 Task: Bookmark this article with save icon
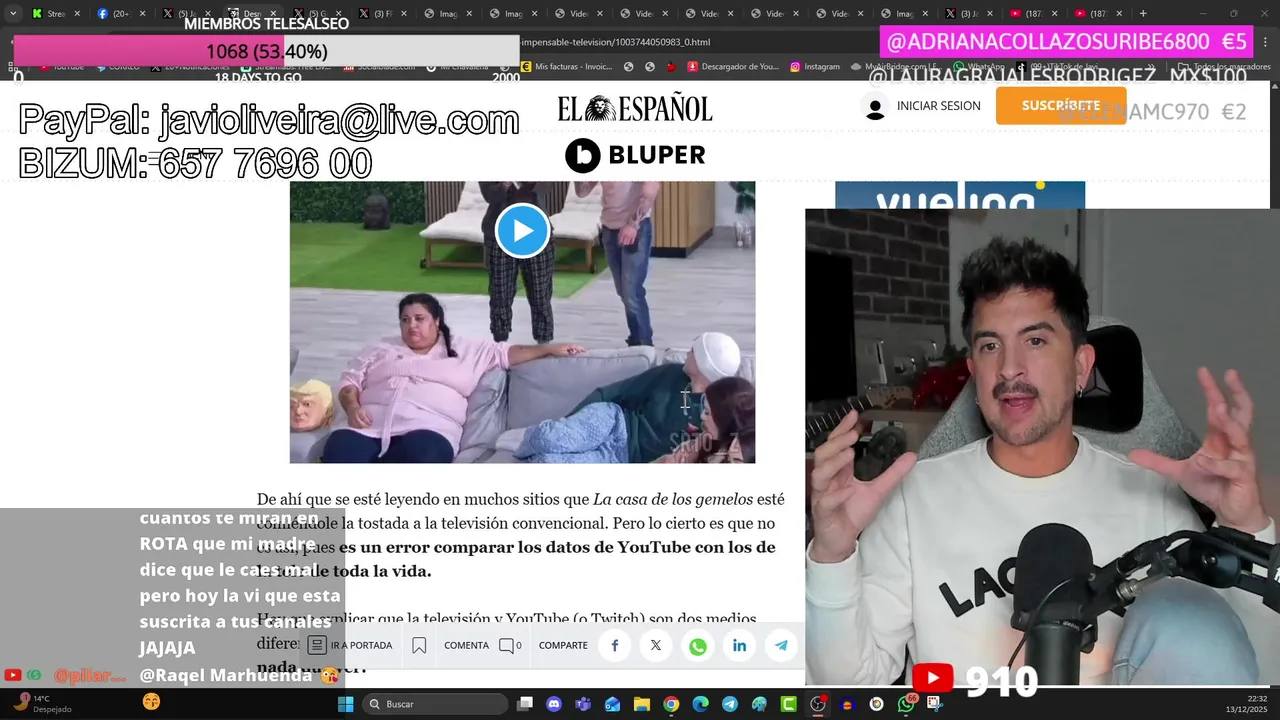(419, 646)
